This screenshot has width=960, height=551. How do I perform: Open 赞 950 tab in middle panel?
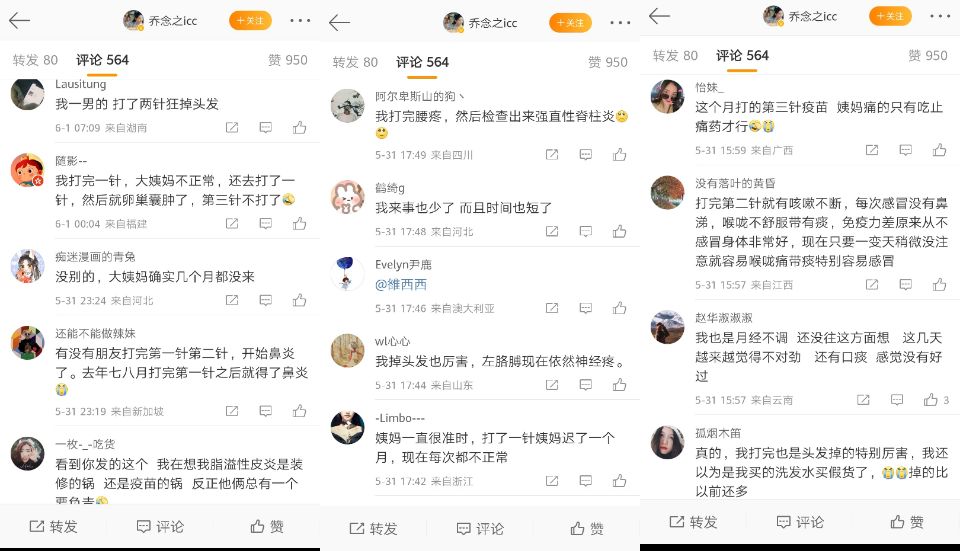click(x=607, y=62)
